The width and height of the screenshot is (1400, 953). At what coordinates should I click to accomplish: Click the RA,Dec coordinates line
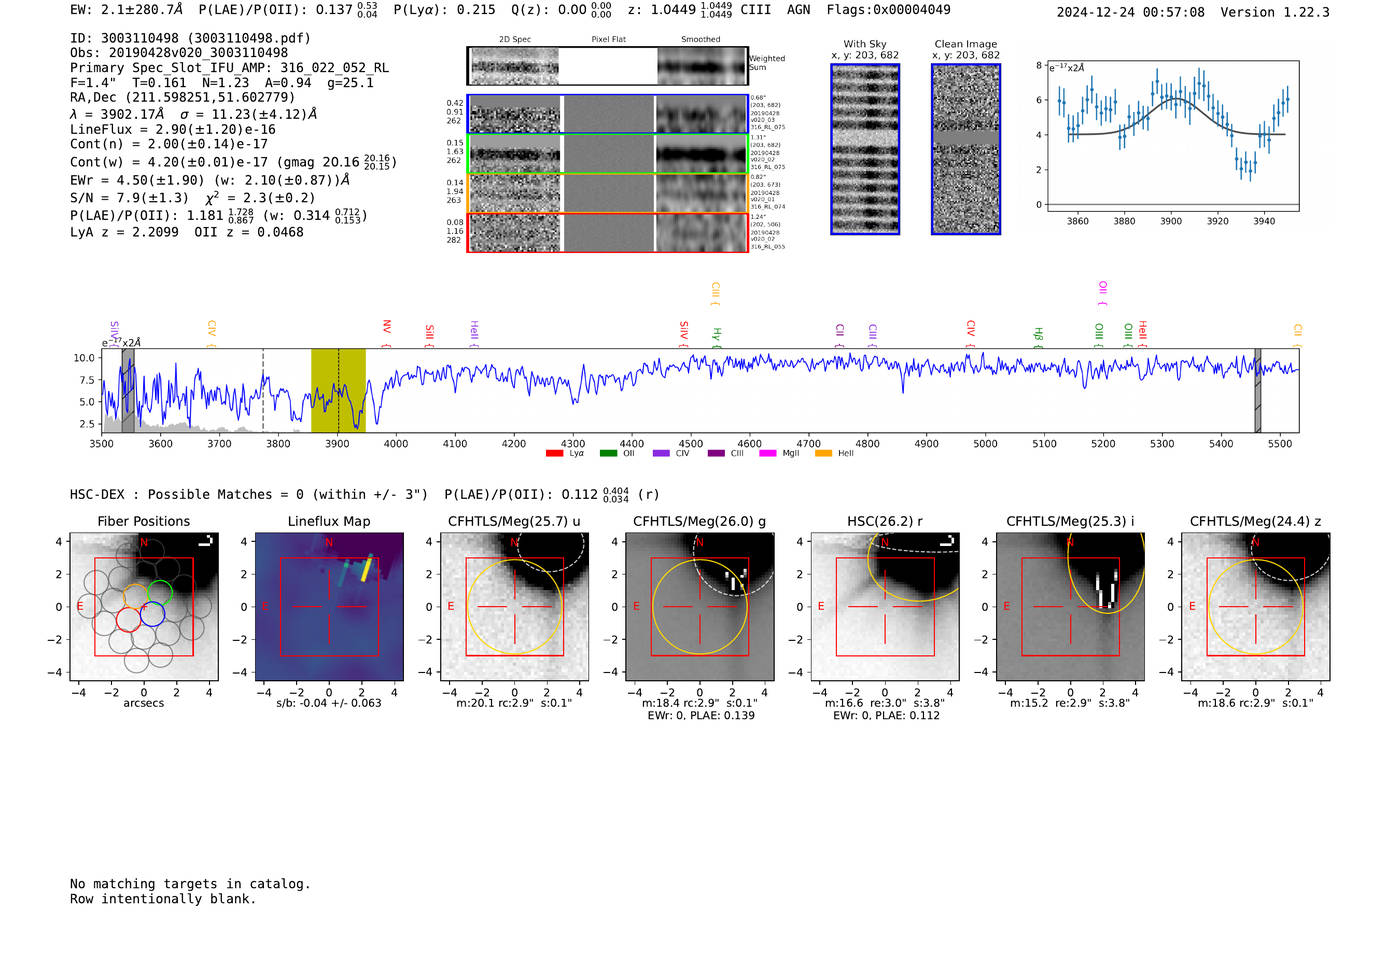coord(183,98)
